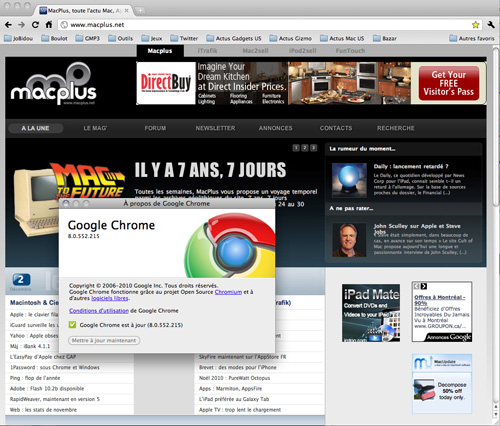Image resolution: width=500 pixels, height=426 pixels.
Task: Open Daily : lancement retardé article
Action: (411, 166)
